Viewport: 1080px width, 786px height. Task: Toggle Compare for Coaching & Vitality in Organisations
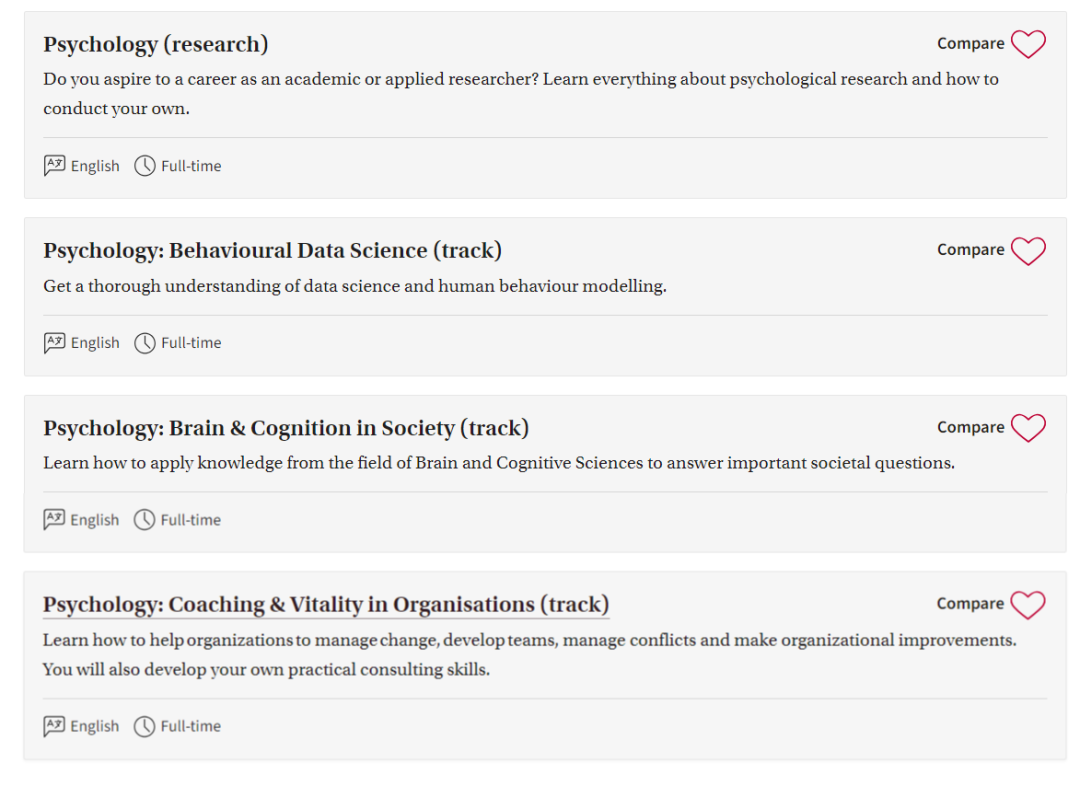tap(970, 603)
